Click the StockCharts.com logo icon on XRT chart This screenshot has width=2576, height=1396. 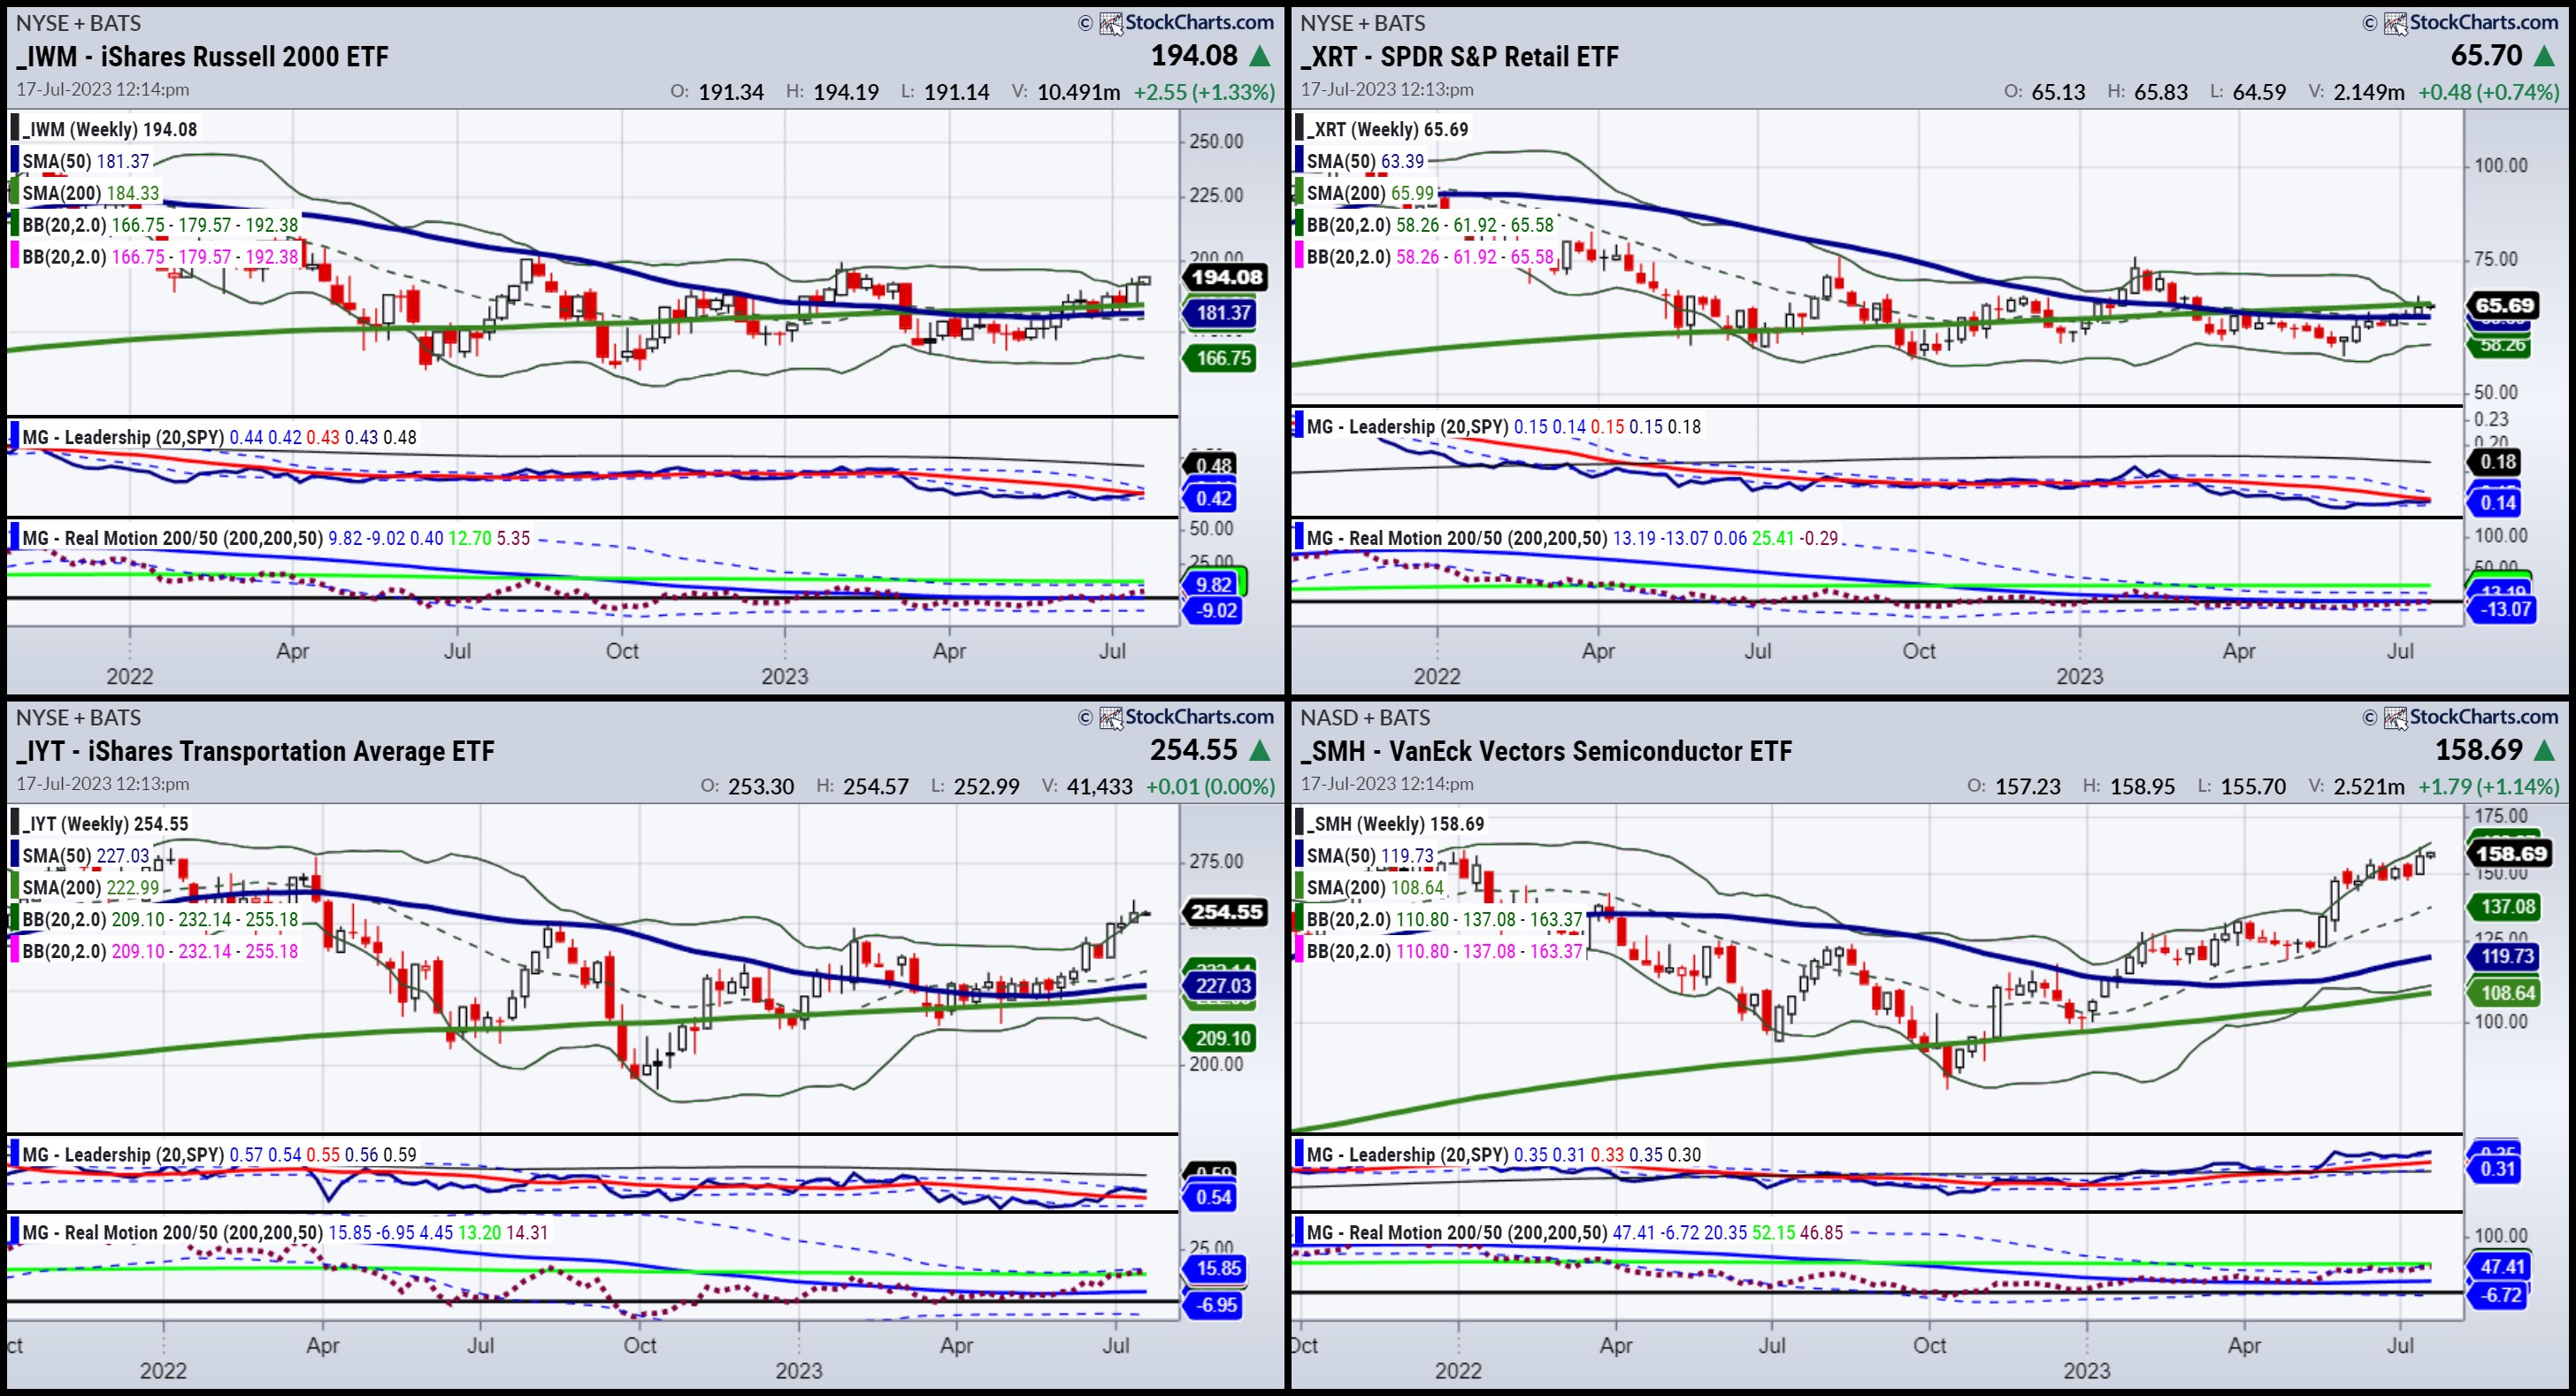point(2395,23)
